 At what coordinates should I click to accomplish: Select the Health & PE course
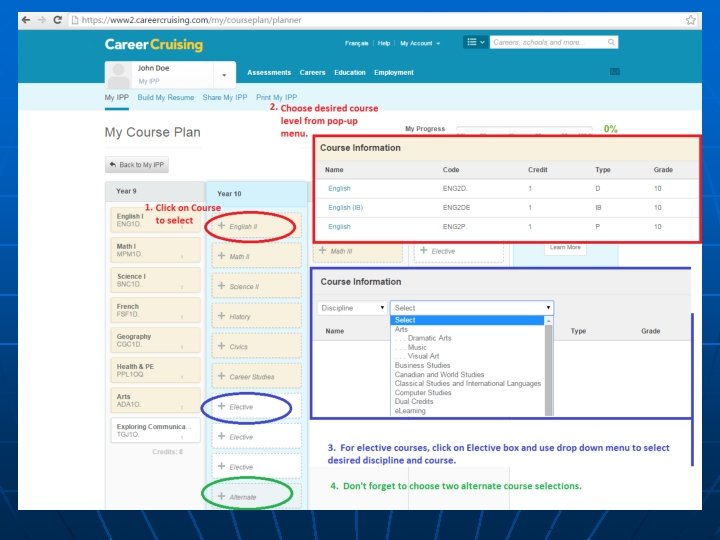[x=156, y=371]
